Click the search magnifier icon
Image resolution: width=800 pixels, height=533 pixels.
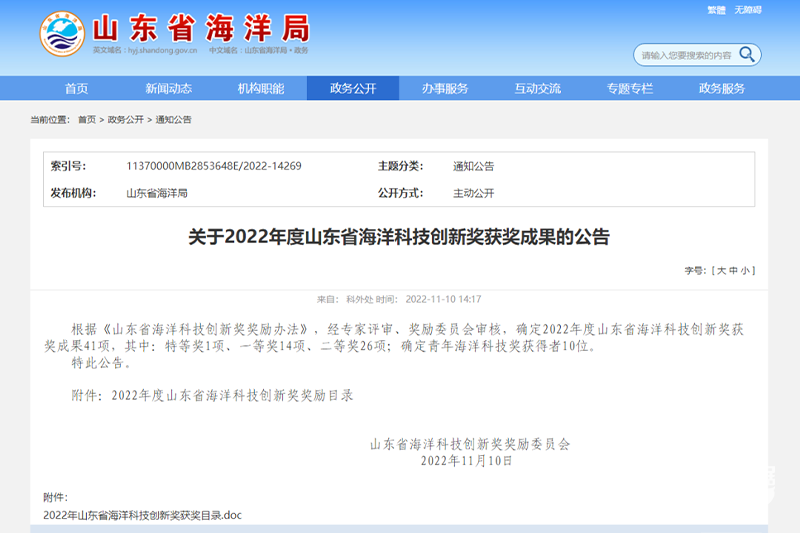[746, 54]
